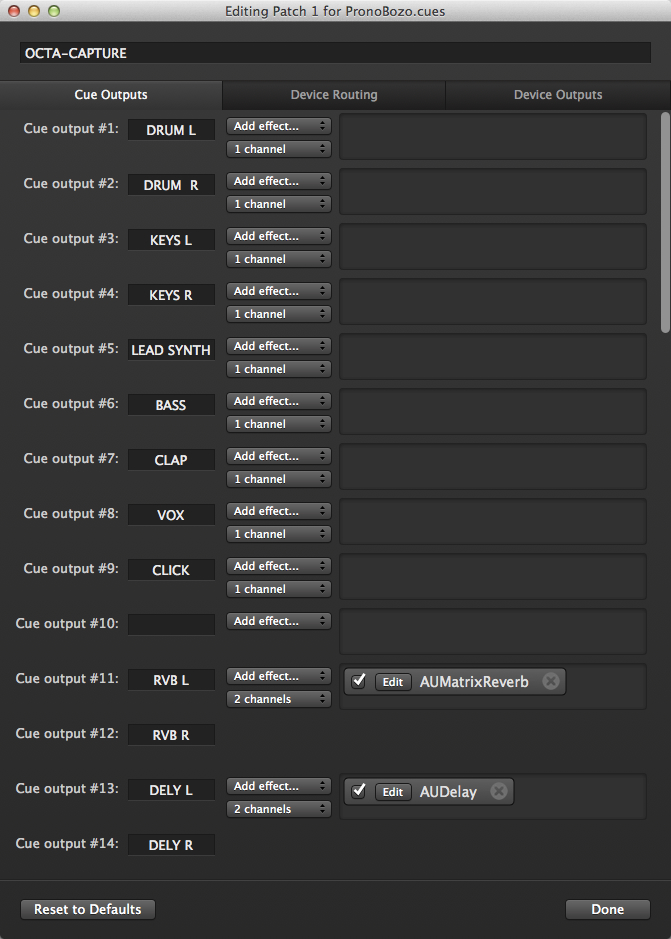This screenshot has height=939, width=671.
Task: Open Add effect menu for Cue output #10
Action: click(279, 621)
